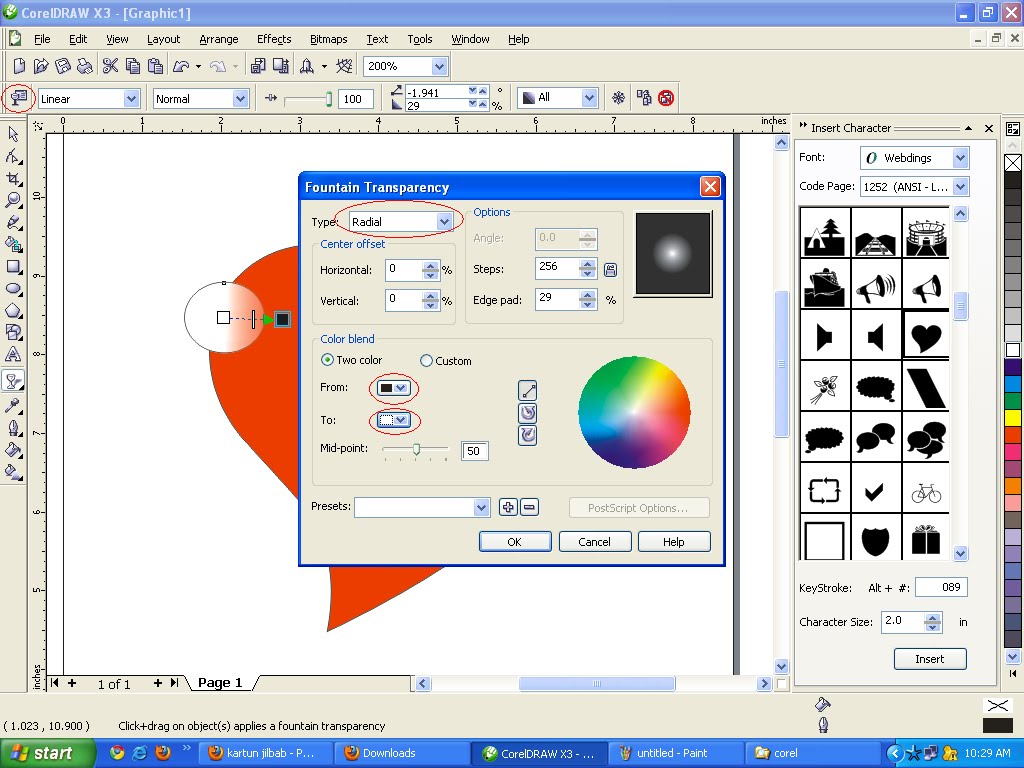1024x768 pixels.
Task: Select the Ellipse tool in toolbox
Action: click(x=13, y=289)
